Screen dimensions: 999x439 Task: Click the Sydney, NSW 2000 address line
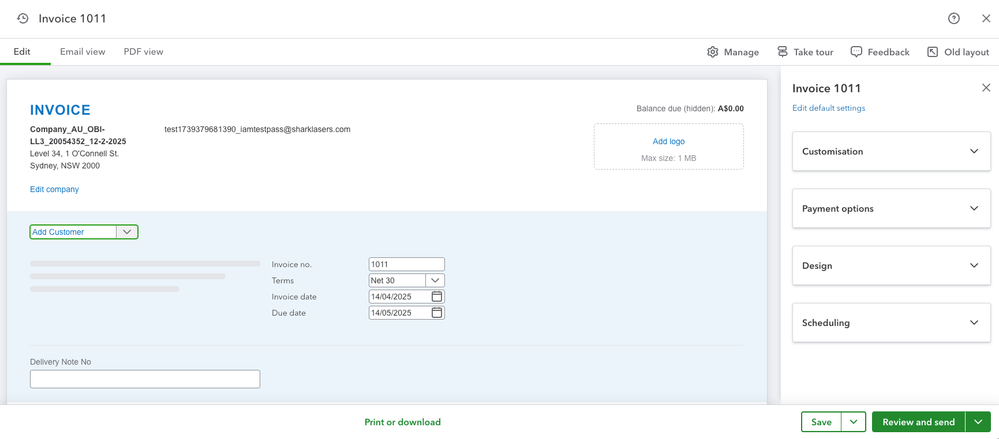pyautogui.click(x=65, y=166)
